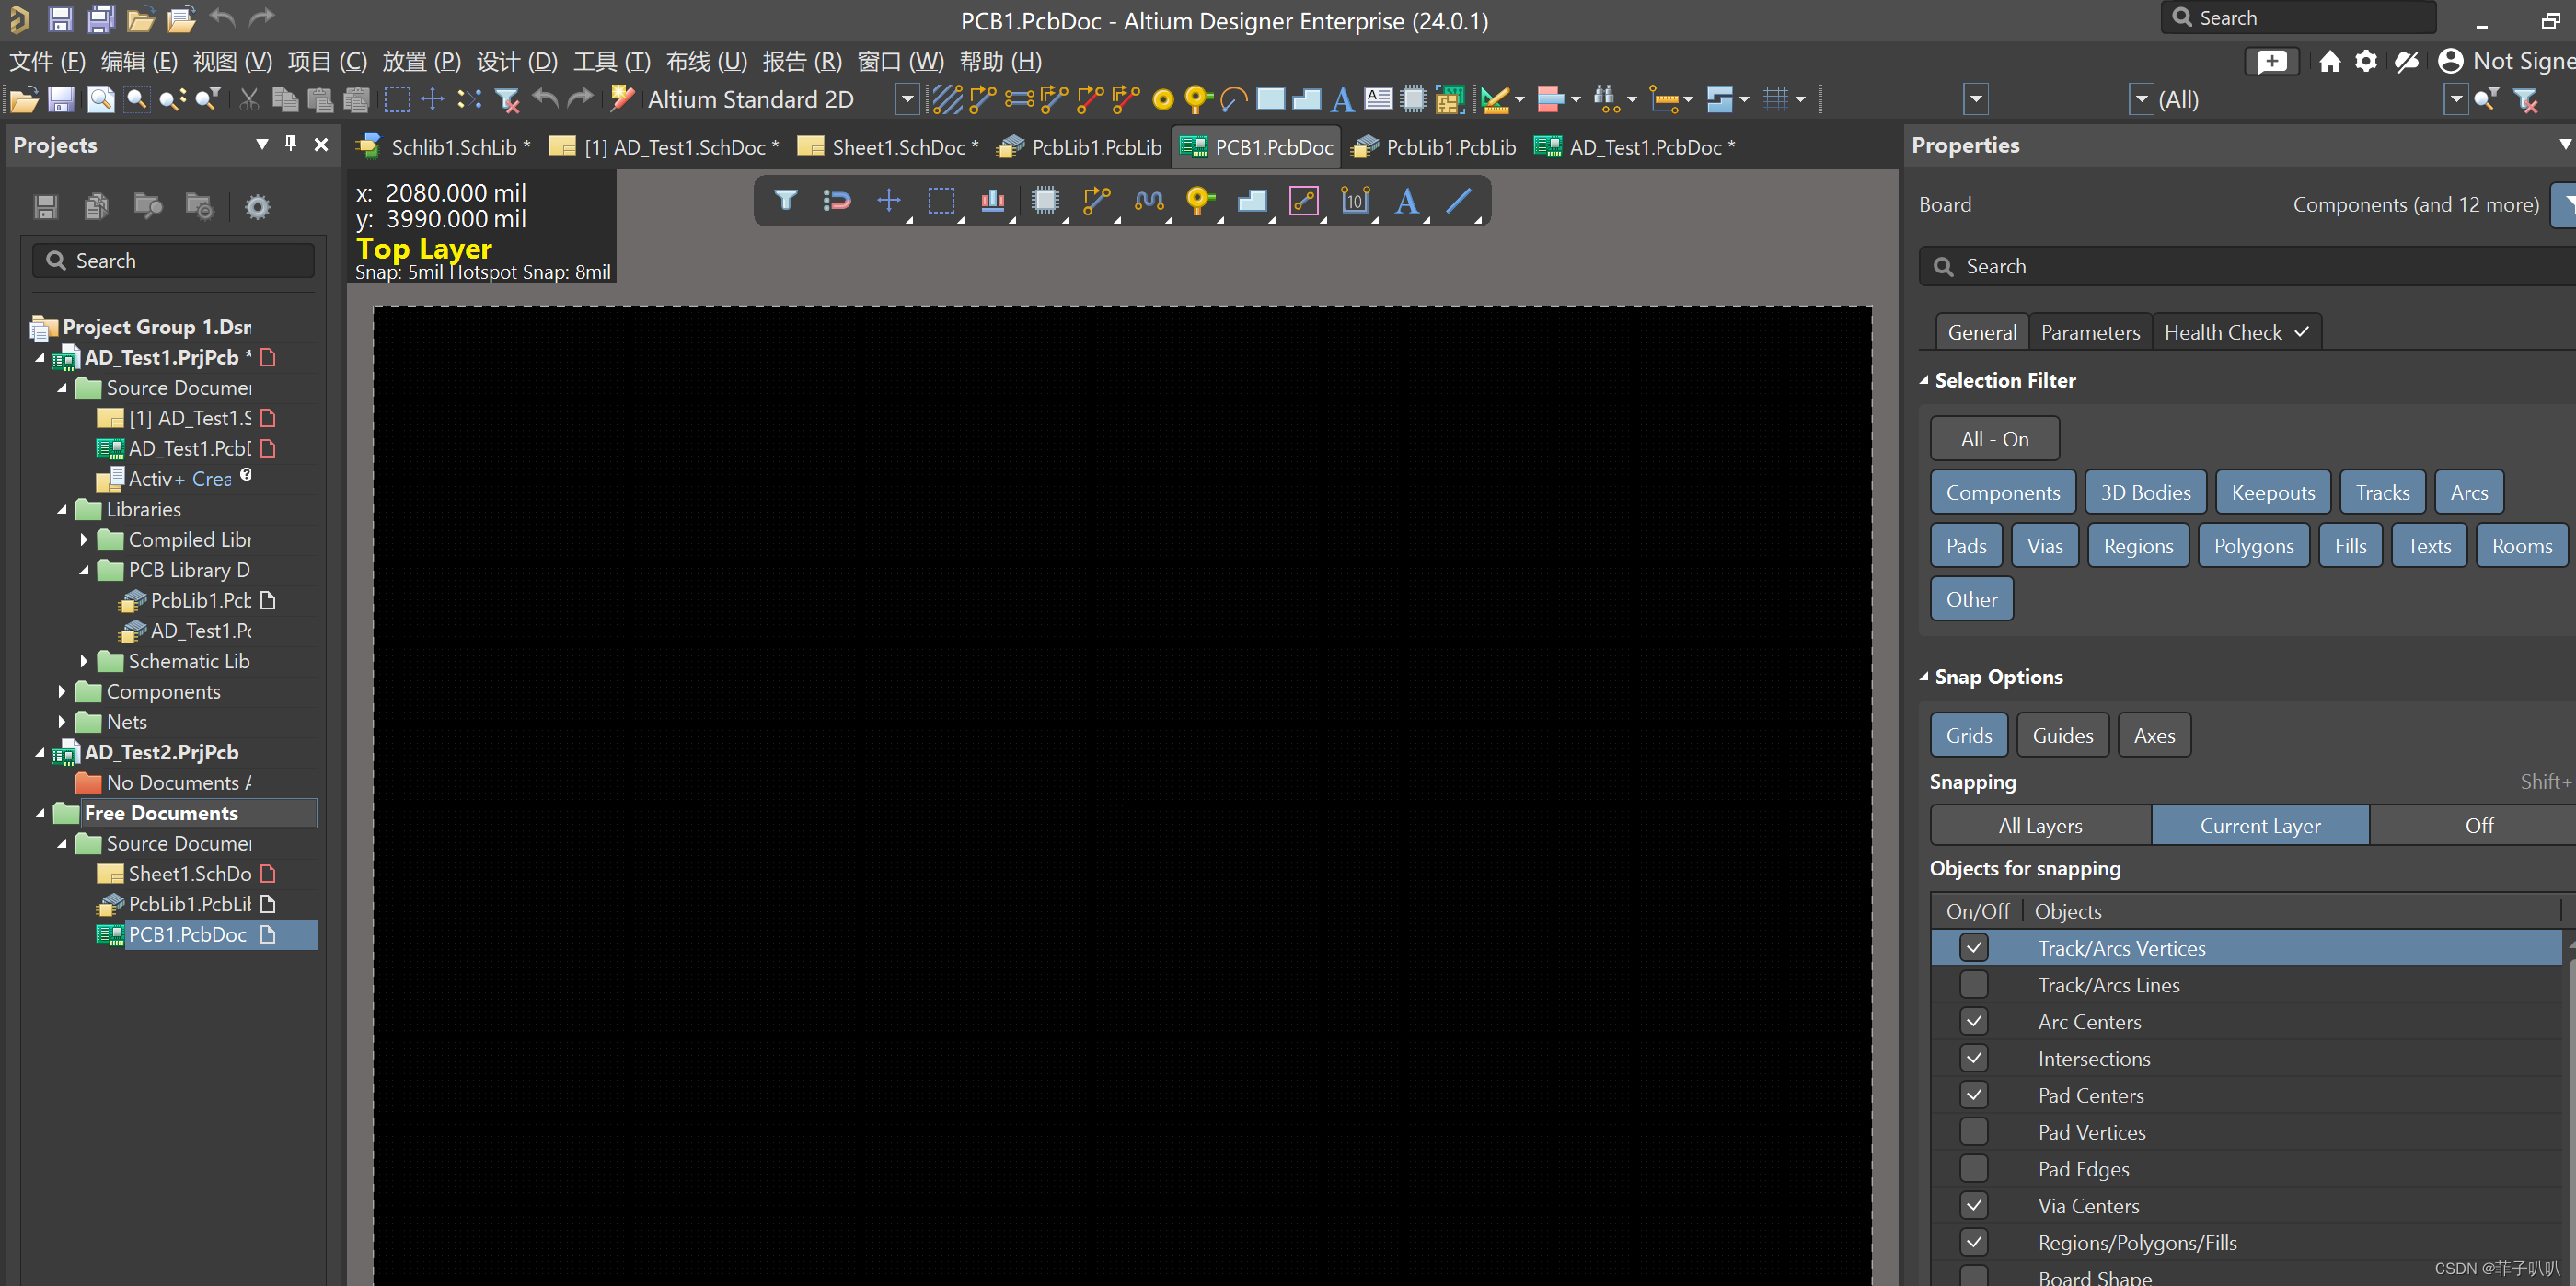Expand the Nets folder in project tree
Screen dimensions: 2576x1286
tap(62, 721)
